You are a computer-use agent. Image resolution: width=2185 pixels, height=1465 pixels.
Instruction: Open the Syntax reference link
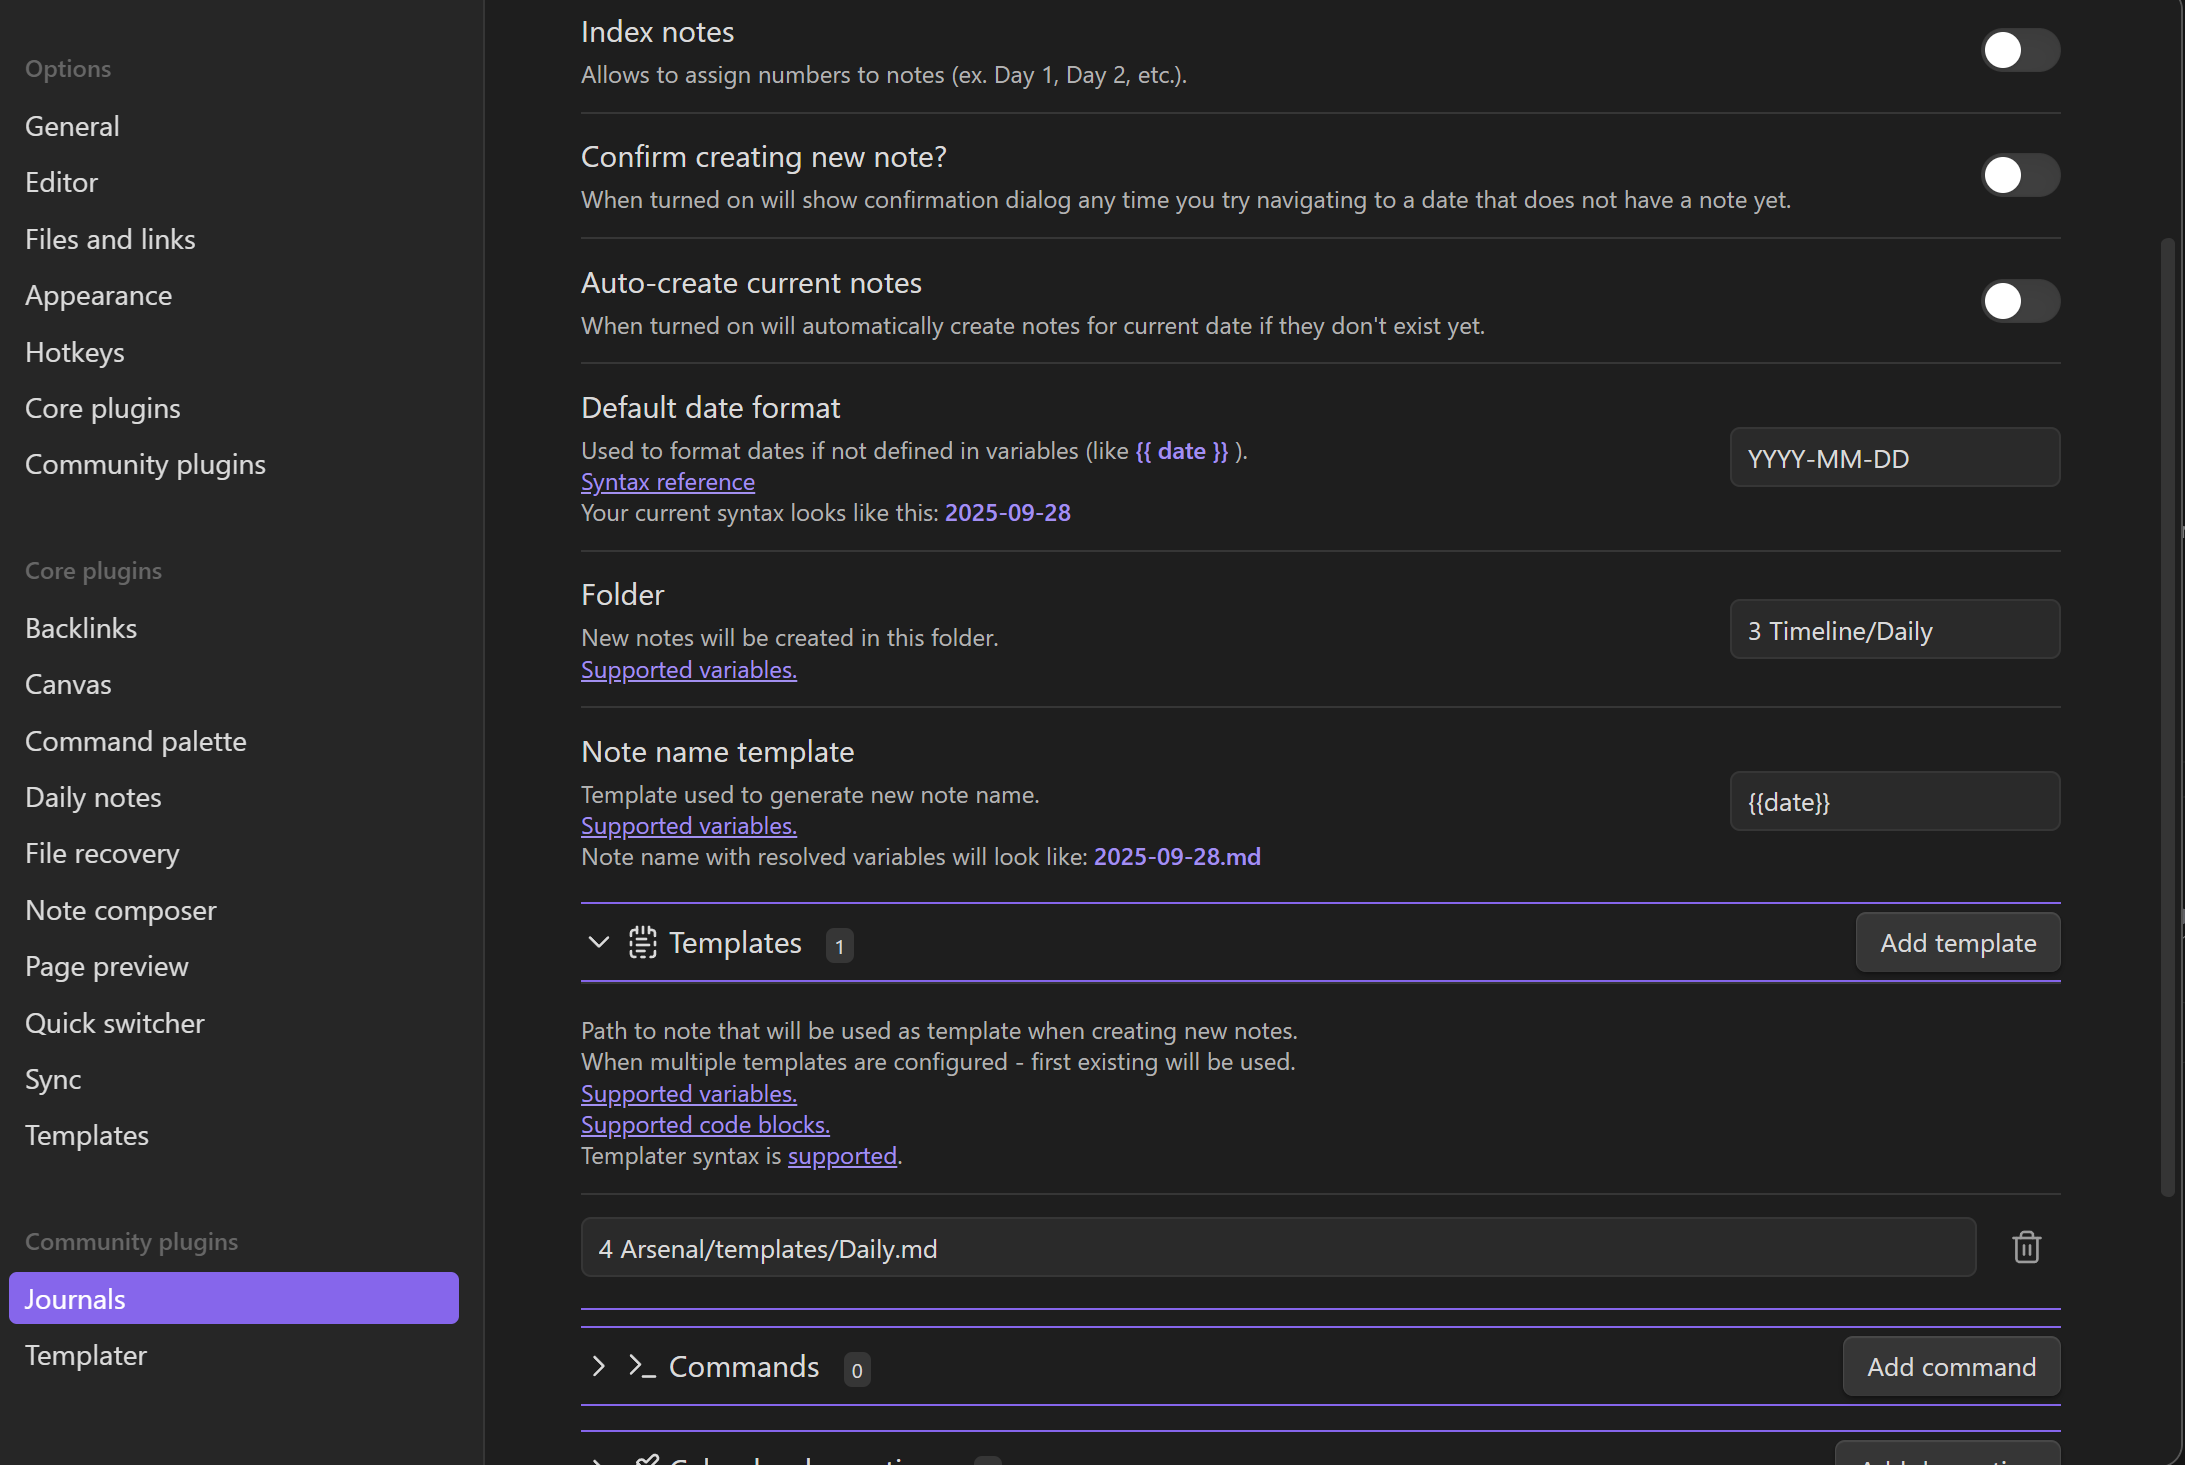667,482
